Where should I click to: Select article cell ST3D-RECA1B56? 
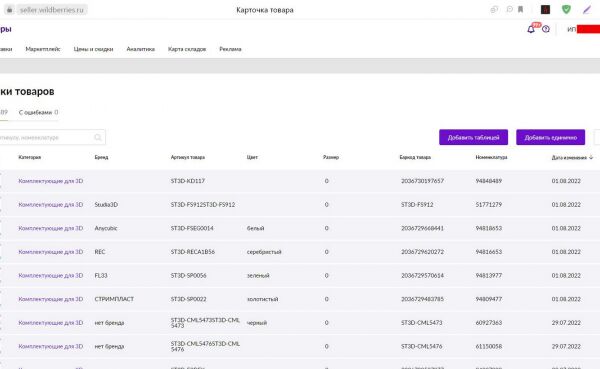tap(192, 252)
